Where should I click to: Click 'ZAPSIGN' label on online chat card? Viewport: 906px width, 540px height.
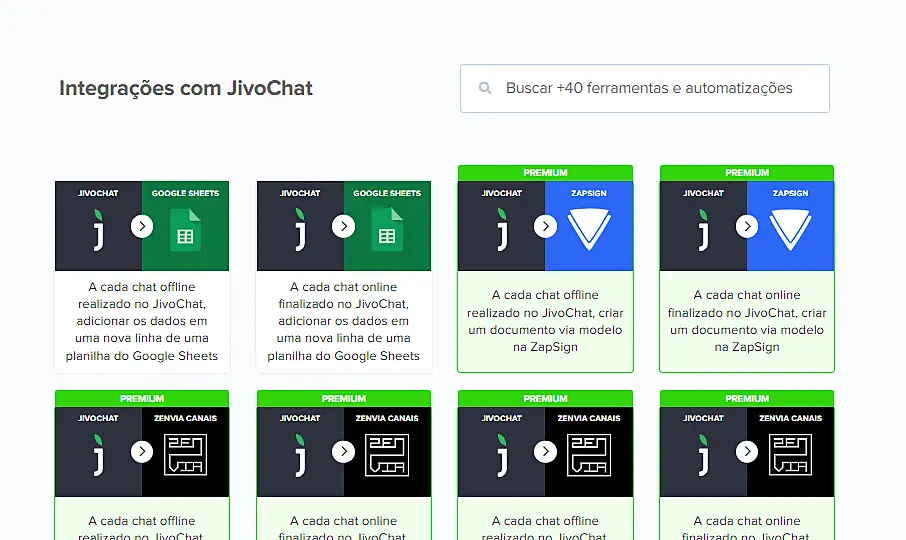(x=790, y=193)
